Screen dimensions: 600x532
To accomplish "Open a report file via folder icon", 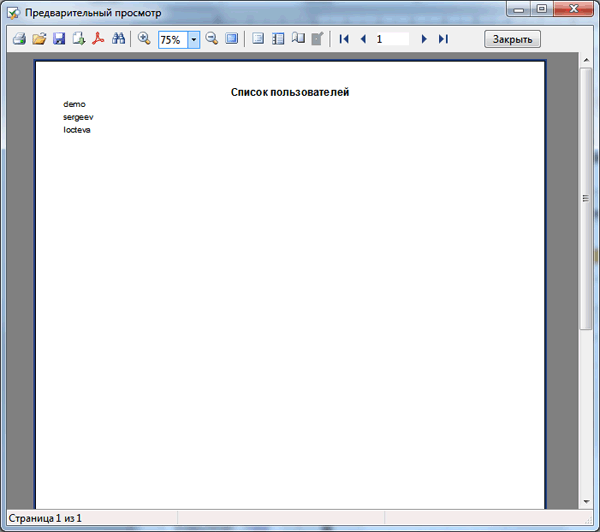I will (x=39, y=39).
